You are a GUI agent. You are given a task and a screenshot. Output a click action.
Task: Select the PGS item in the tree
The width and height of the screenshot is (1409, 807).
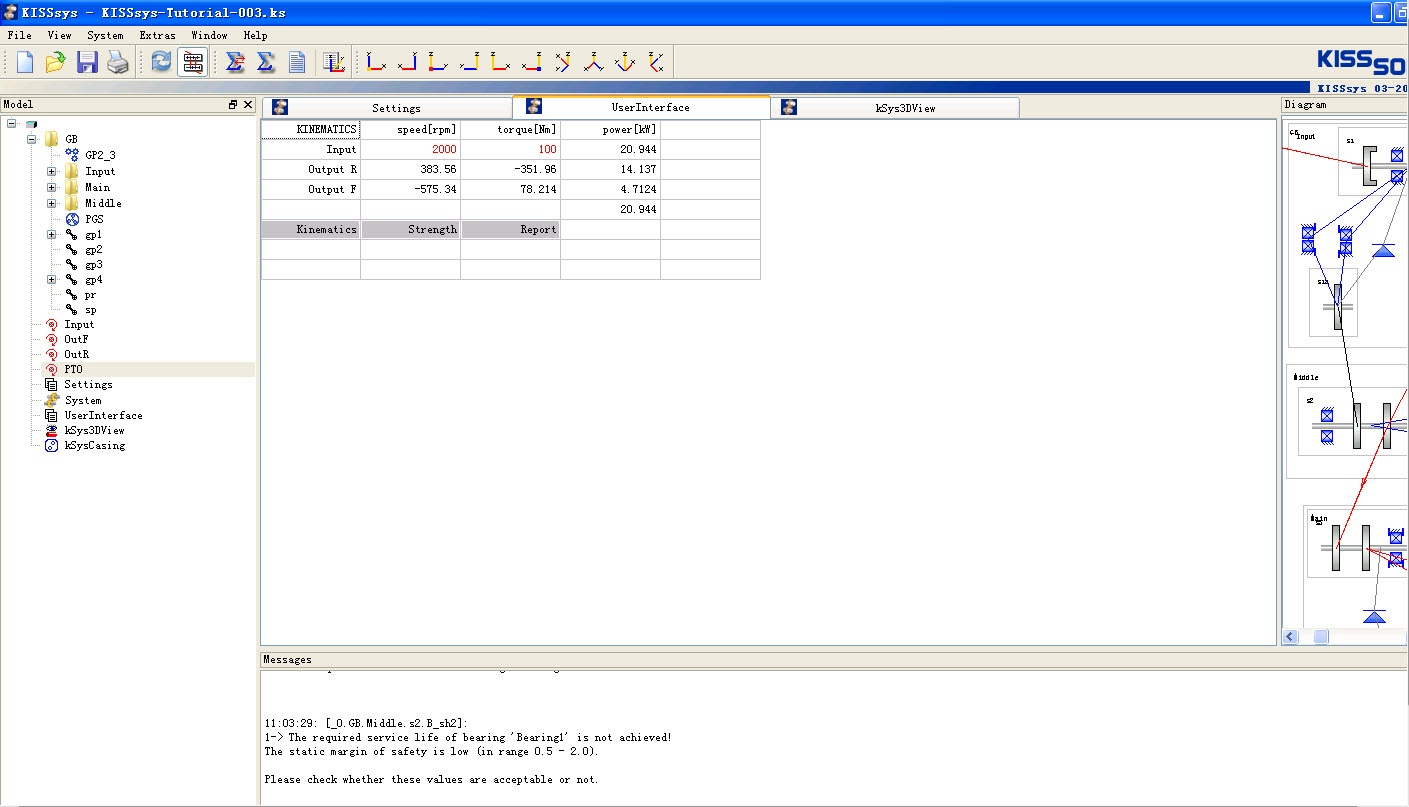point(94,219)
